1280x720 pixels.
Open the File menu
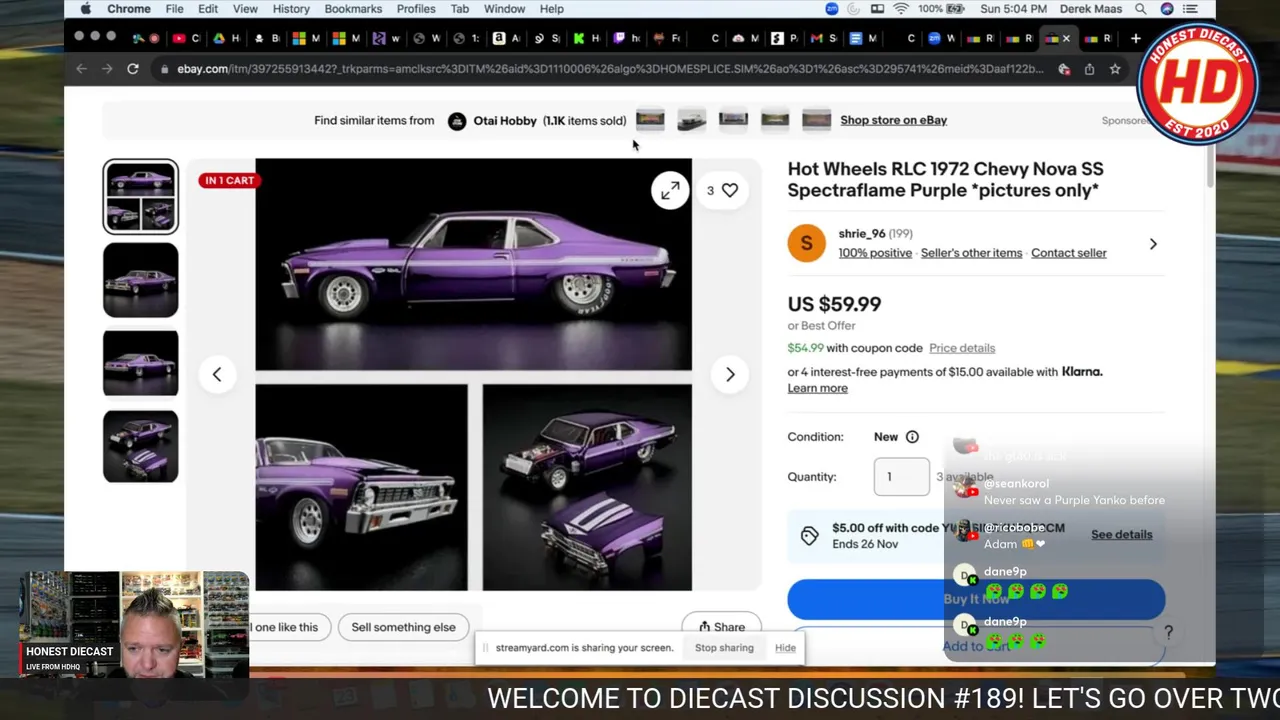point(174,9)
